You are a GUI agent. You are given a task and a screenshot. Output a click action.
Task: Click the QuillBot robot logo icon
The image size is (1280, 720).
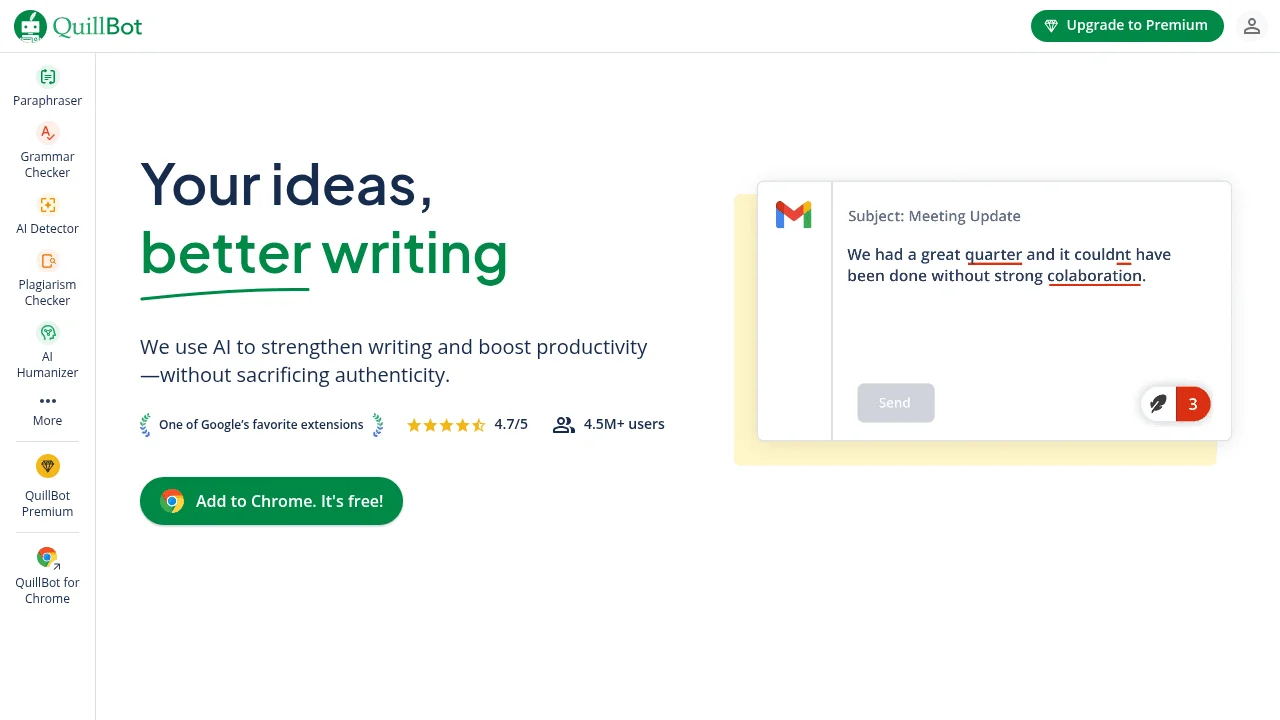(x=30, y=27)
